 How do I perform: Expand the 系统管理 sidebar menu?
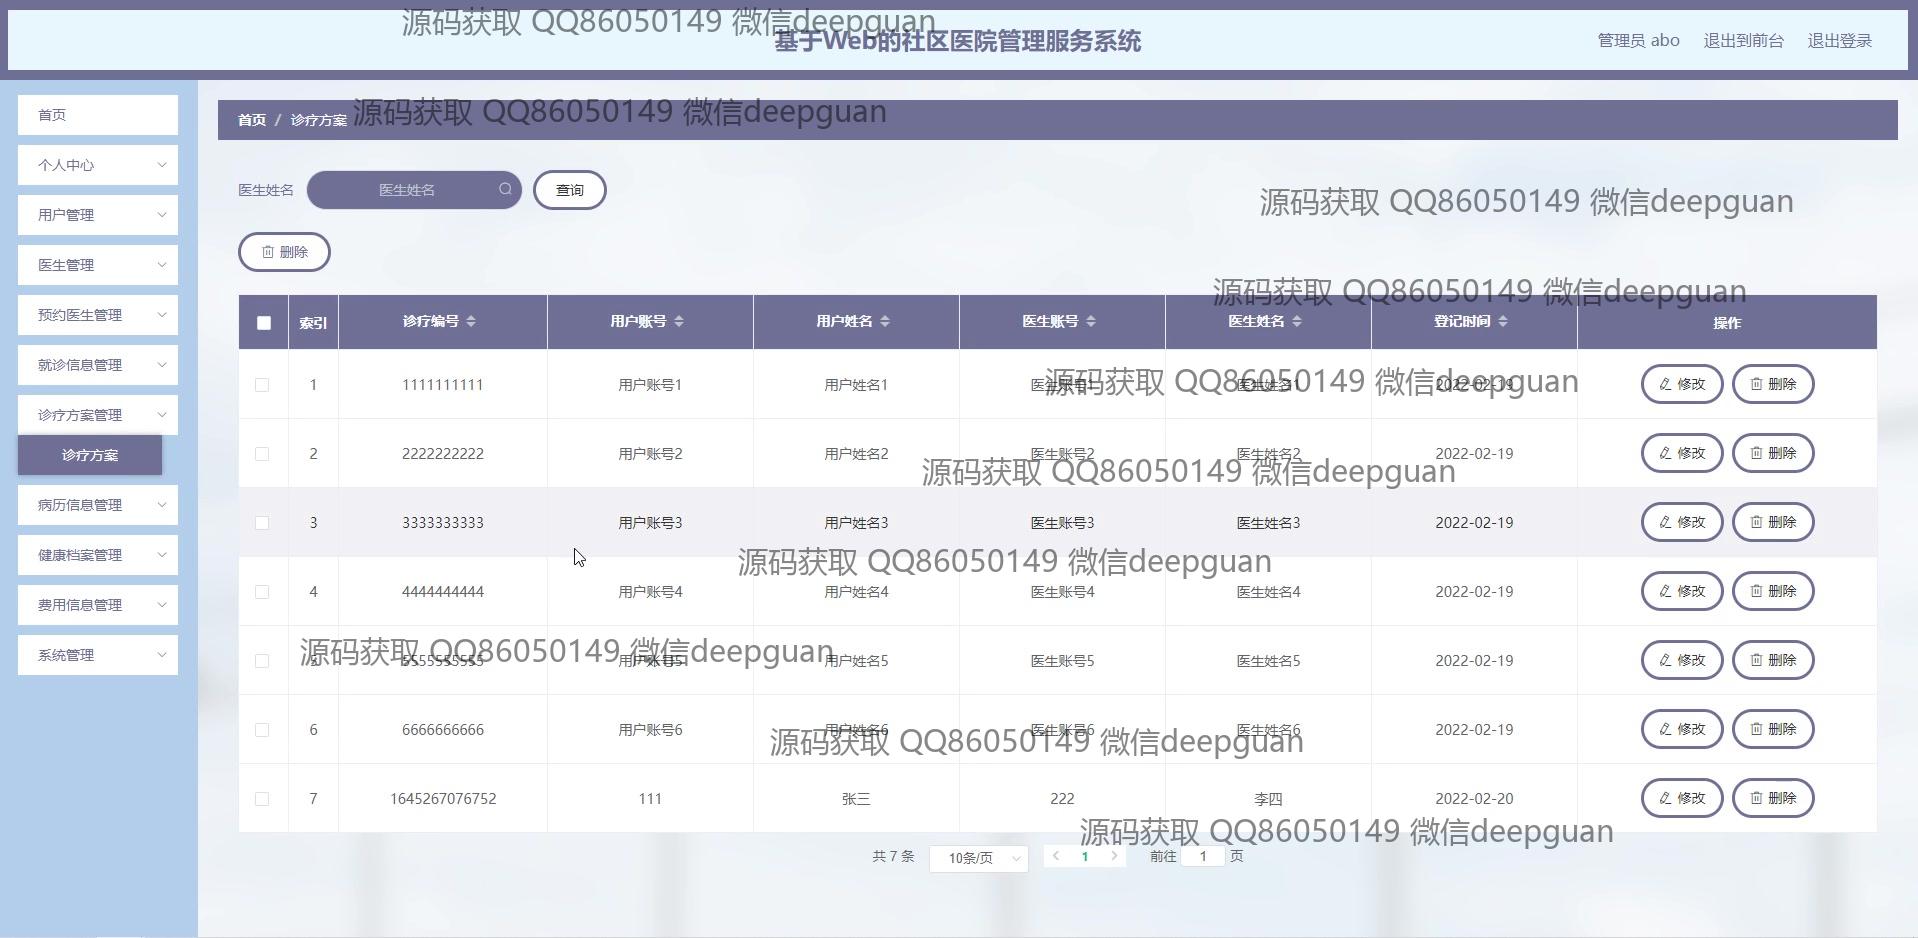(x=98, y=655)
